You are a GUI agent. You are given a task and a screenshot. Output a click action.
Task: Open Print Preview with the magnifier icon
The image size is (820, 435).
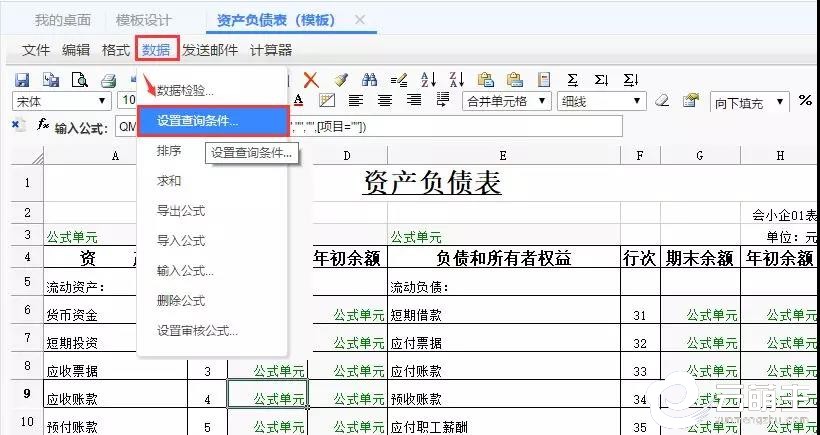point(80,80)
